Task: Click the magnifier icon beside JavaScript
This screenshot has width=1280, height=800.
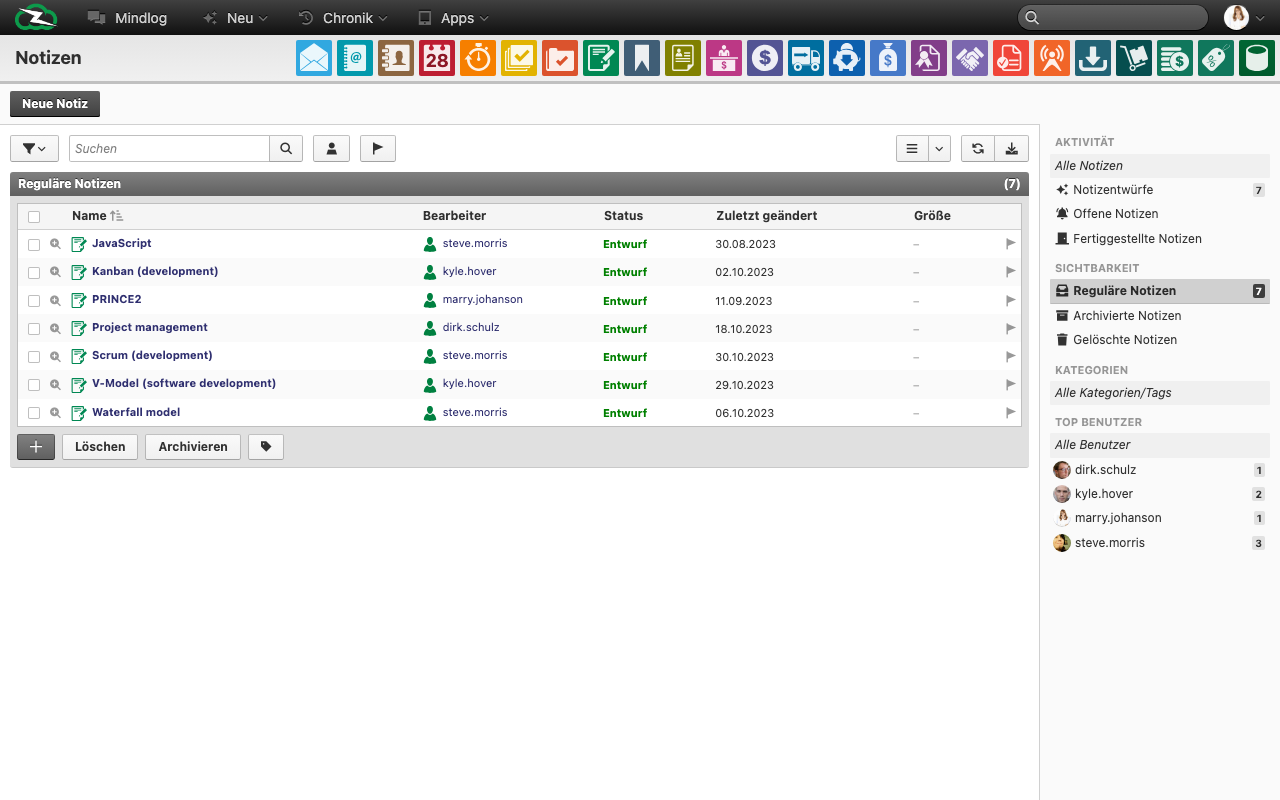Action: (55, 244)
